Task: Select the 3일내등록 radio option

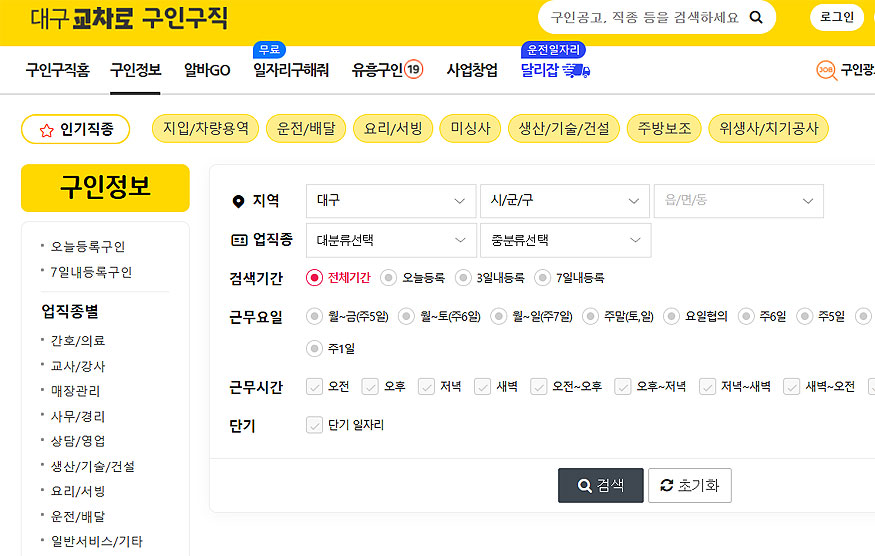Action: click(463, 277)
